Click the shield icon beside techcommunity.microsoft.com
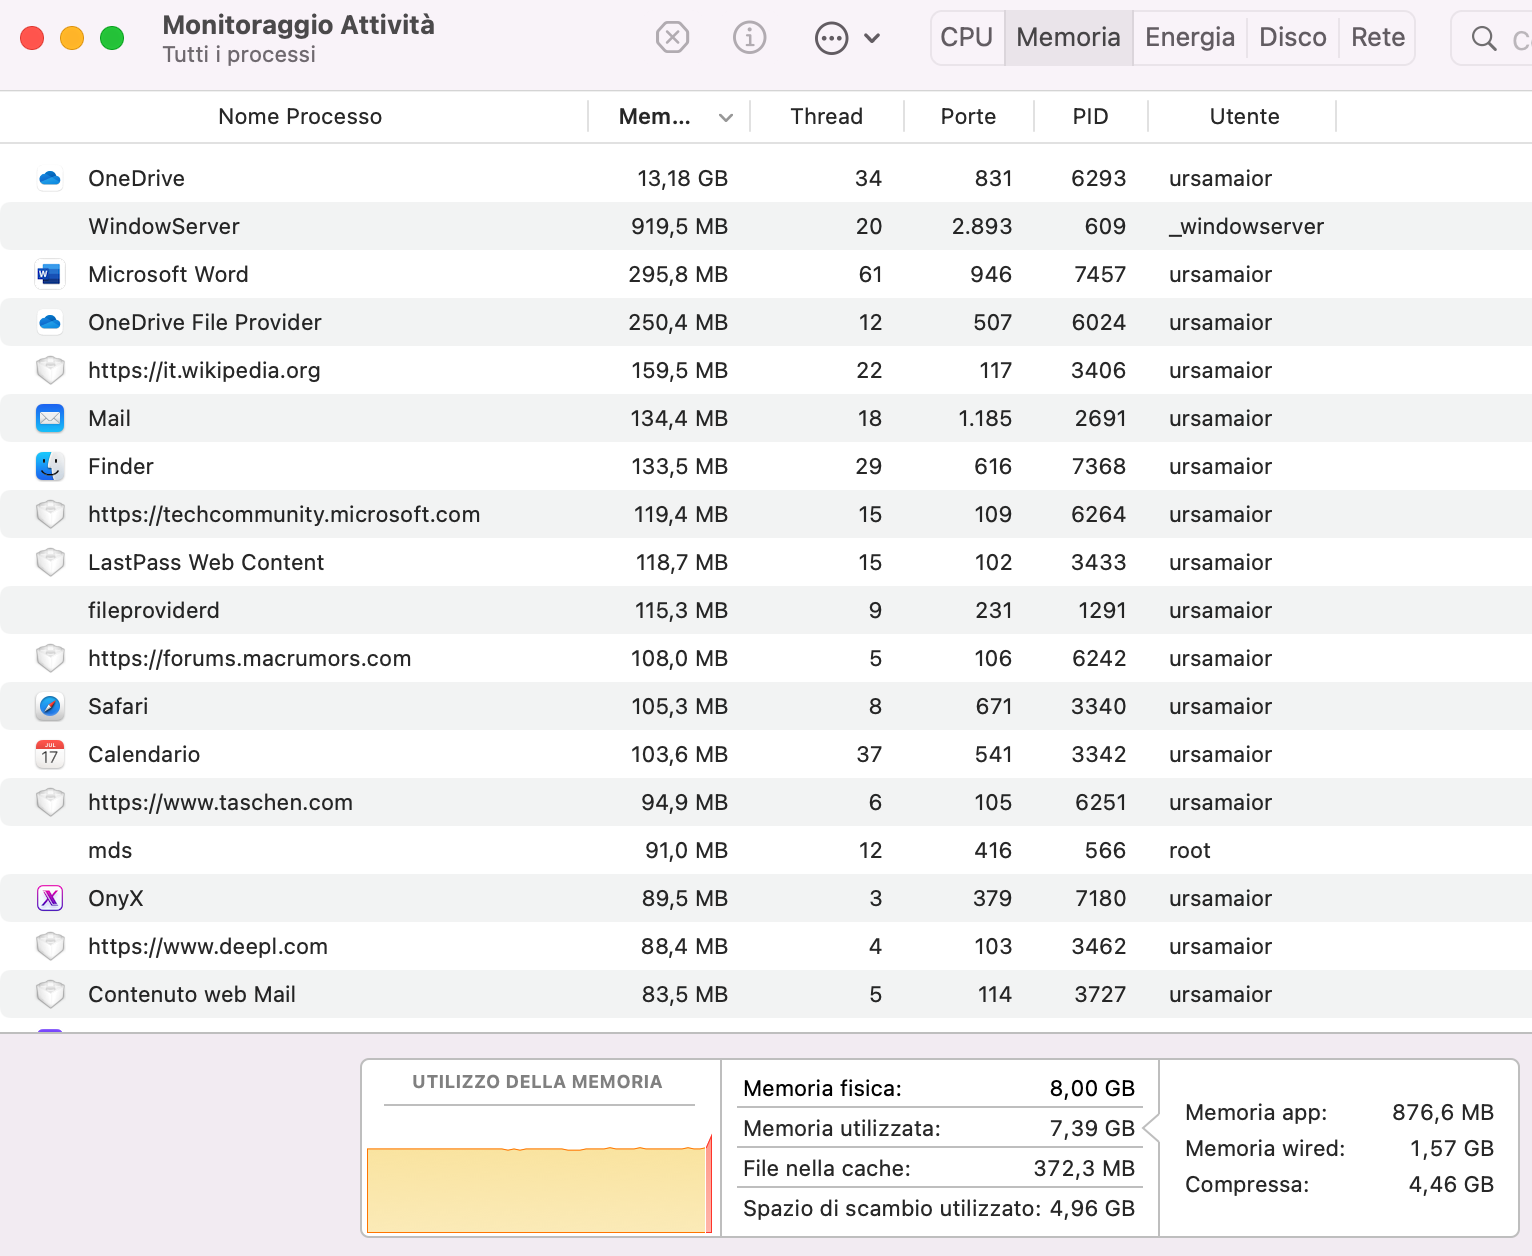 pos(50,514)
